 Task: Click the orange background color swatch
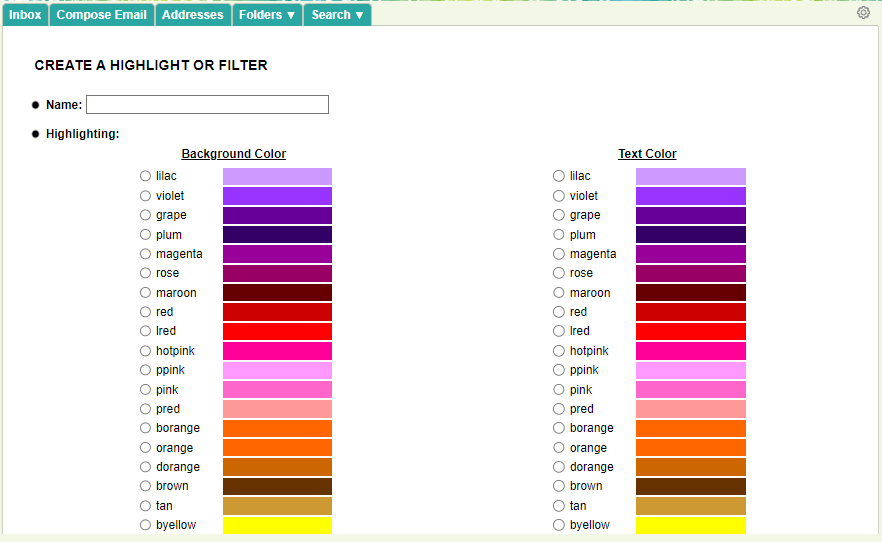point(277,448)
